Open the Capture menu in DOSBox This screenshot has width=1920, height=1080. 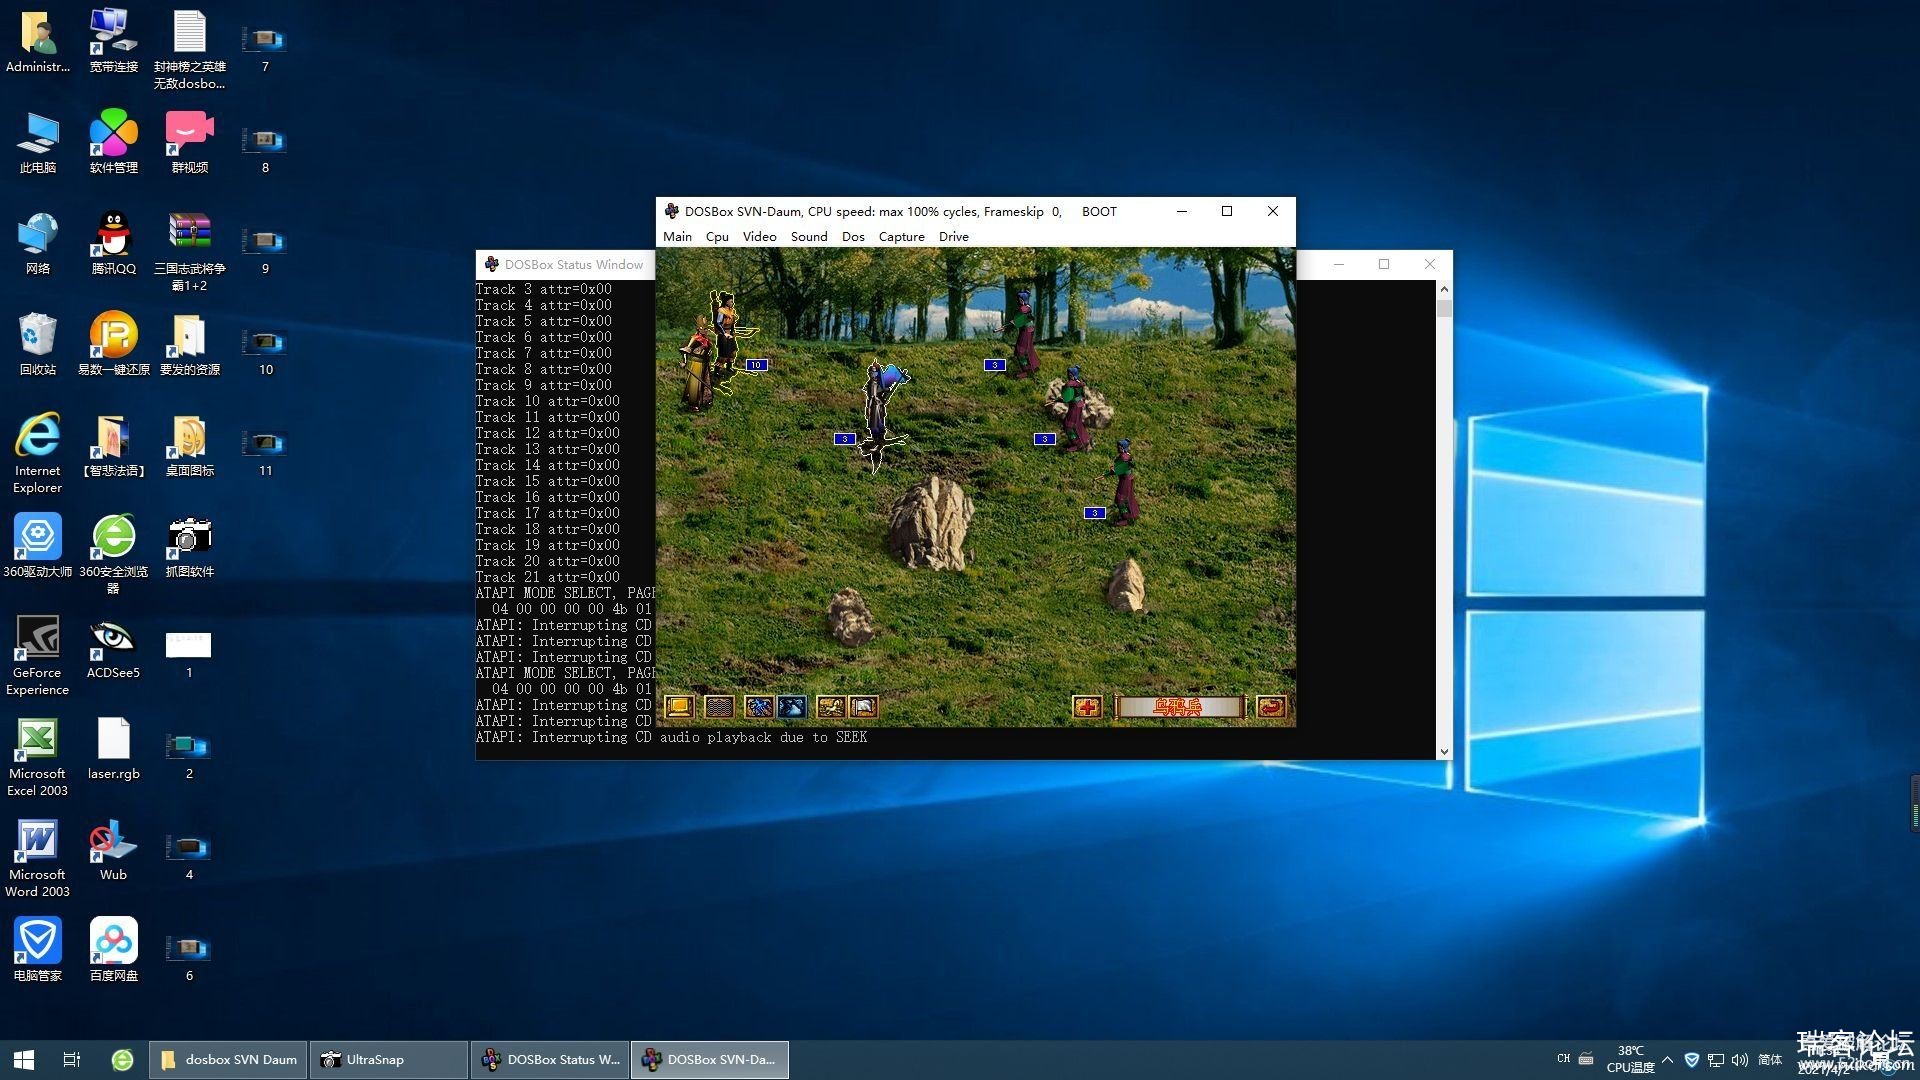click(x=901, y=237)
